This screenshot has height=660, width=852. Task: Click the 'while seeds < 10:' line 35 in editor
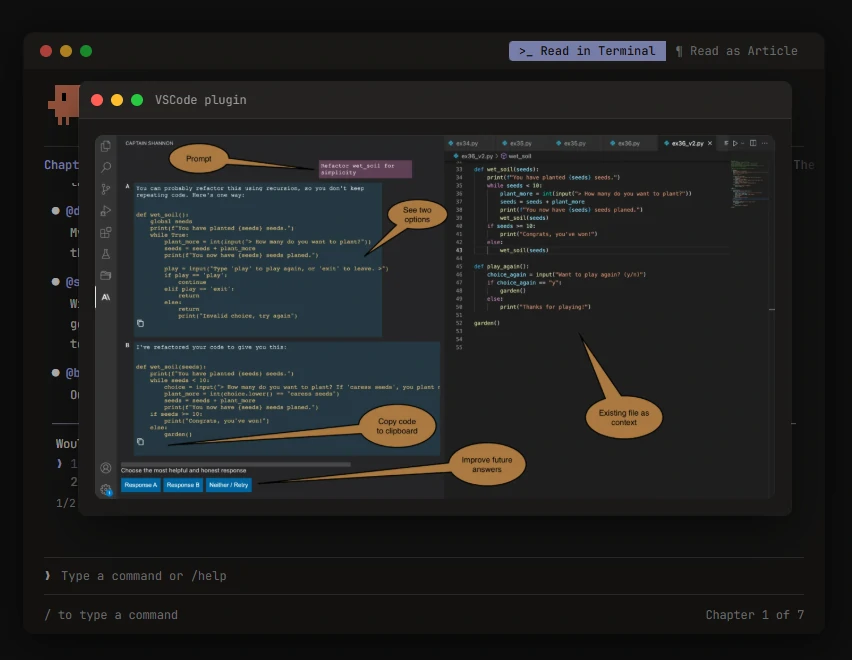(x=514, y=186)
